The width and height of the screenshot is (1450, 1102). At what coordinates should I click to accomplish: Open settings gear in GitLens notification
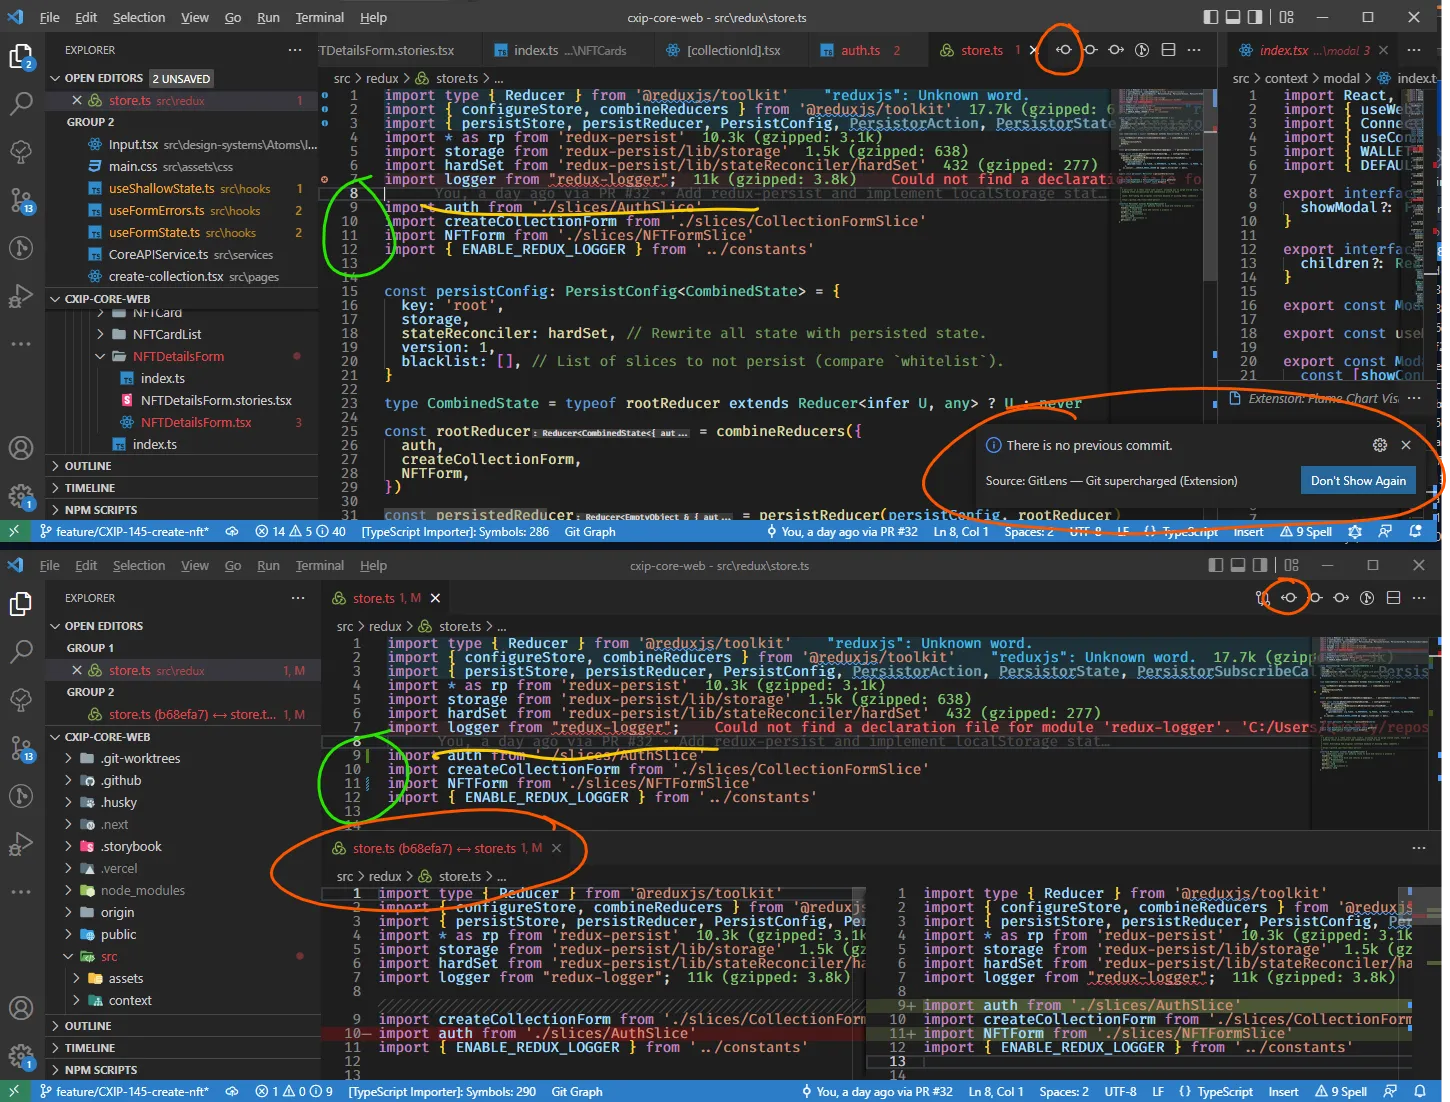[1379, 445]
